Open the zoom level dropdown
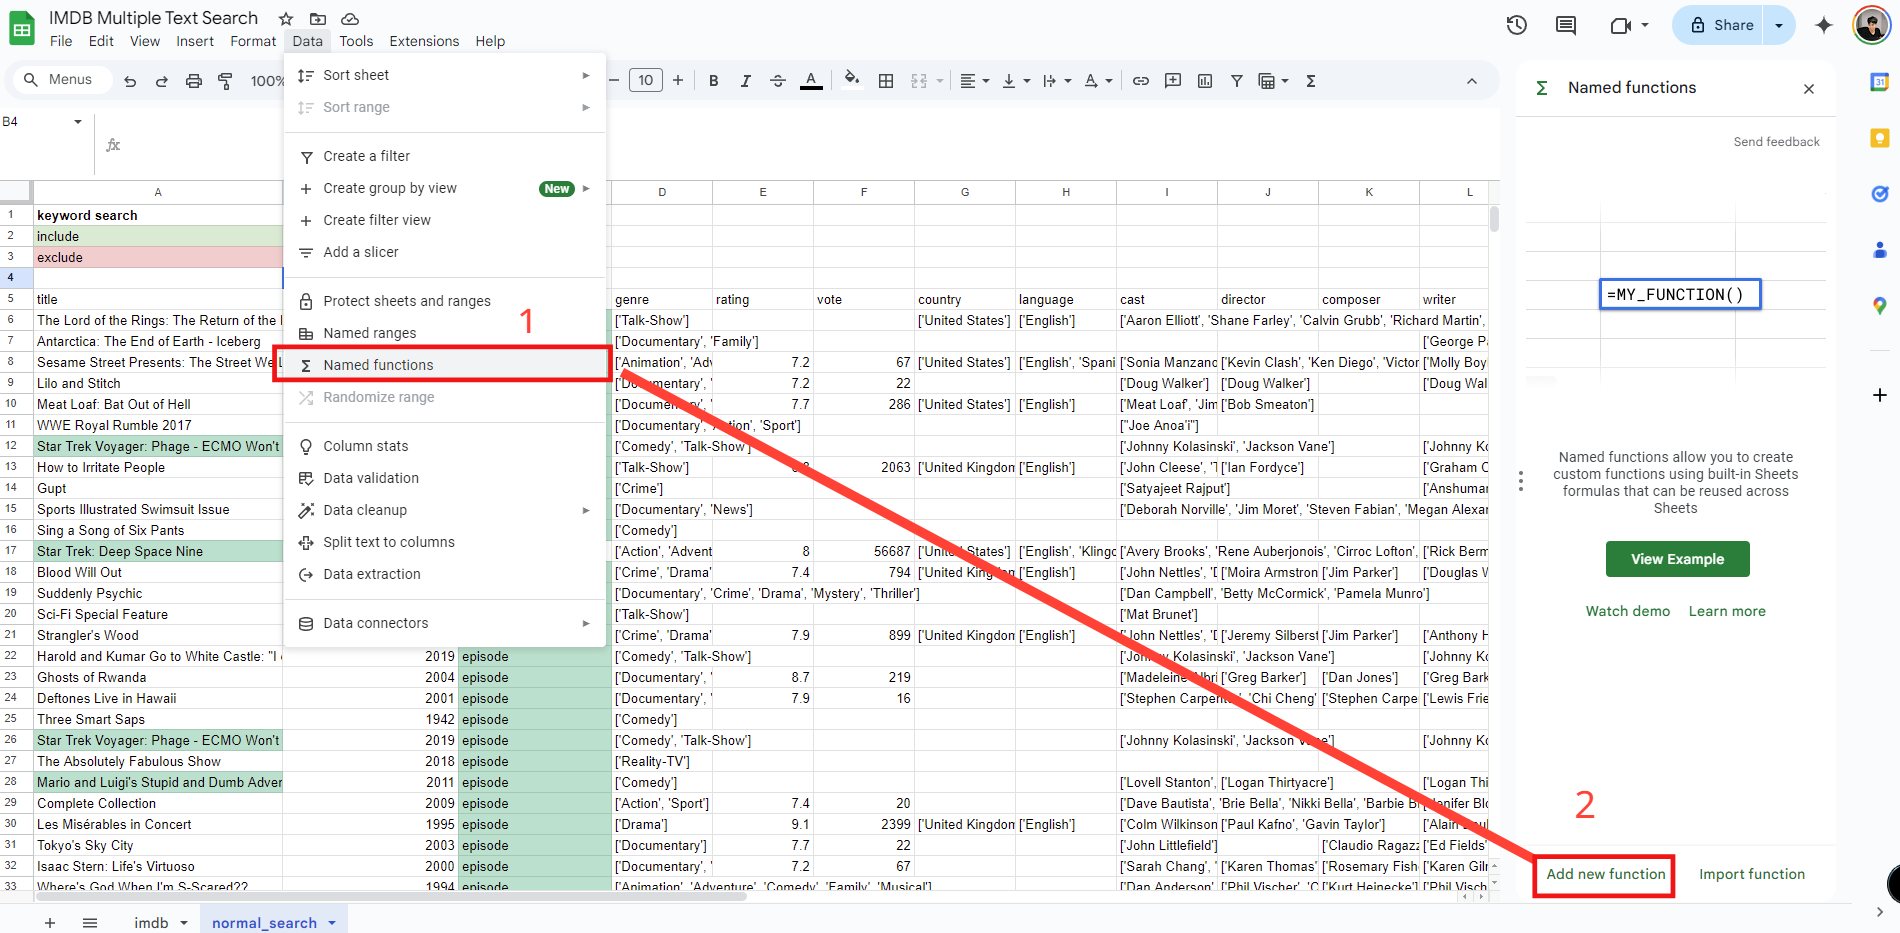Screen dimensions: 1900x933 tap(266, 81)
